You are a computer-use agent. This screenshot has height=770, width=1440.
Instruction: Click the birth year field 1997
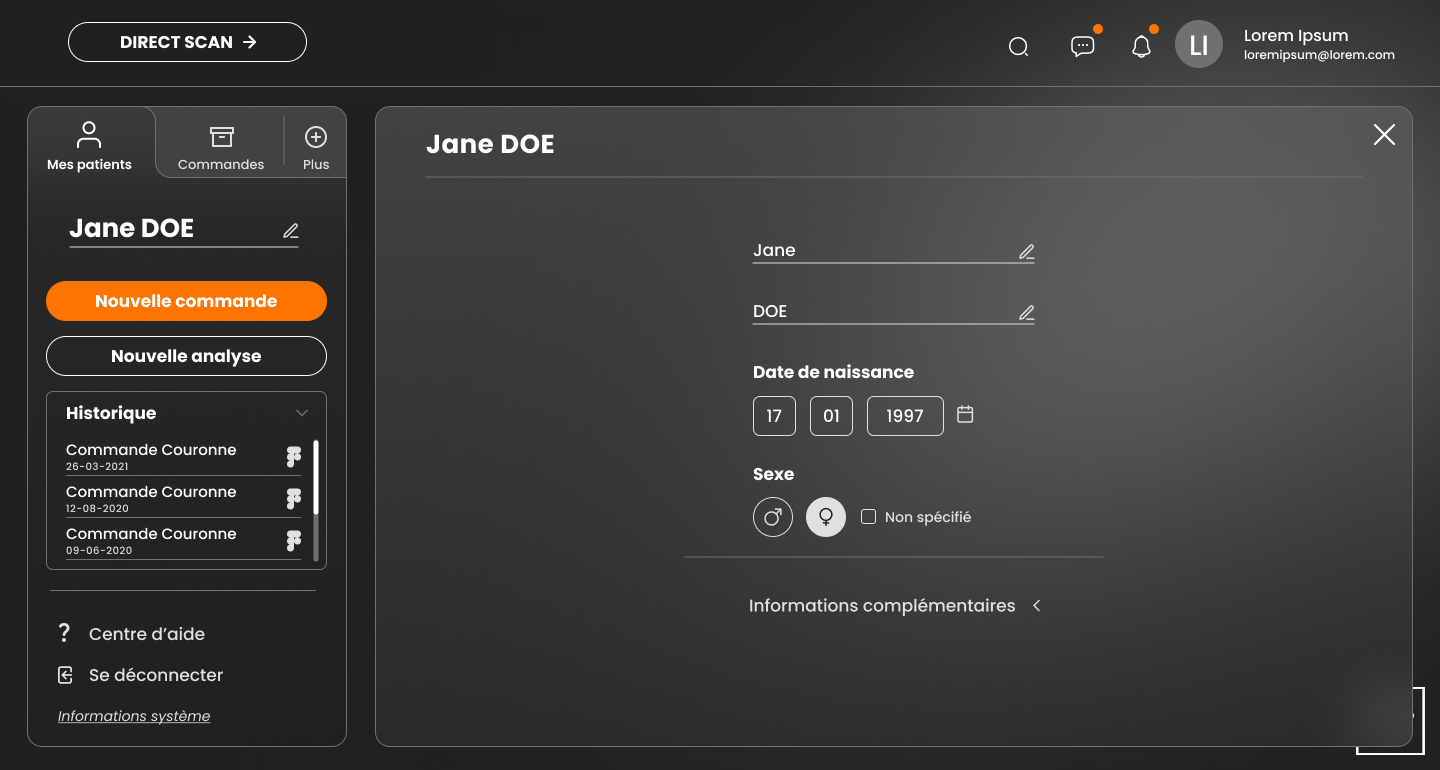tap(905, 416)
